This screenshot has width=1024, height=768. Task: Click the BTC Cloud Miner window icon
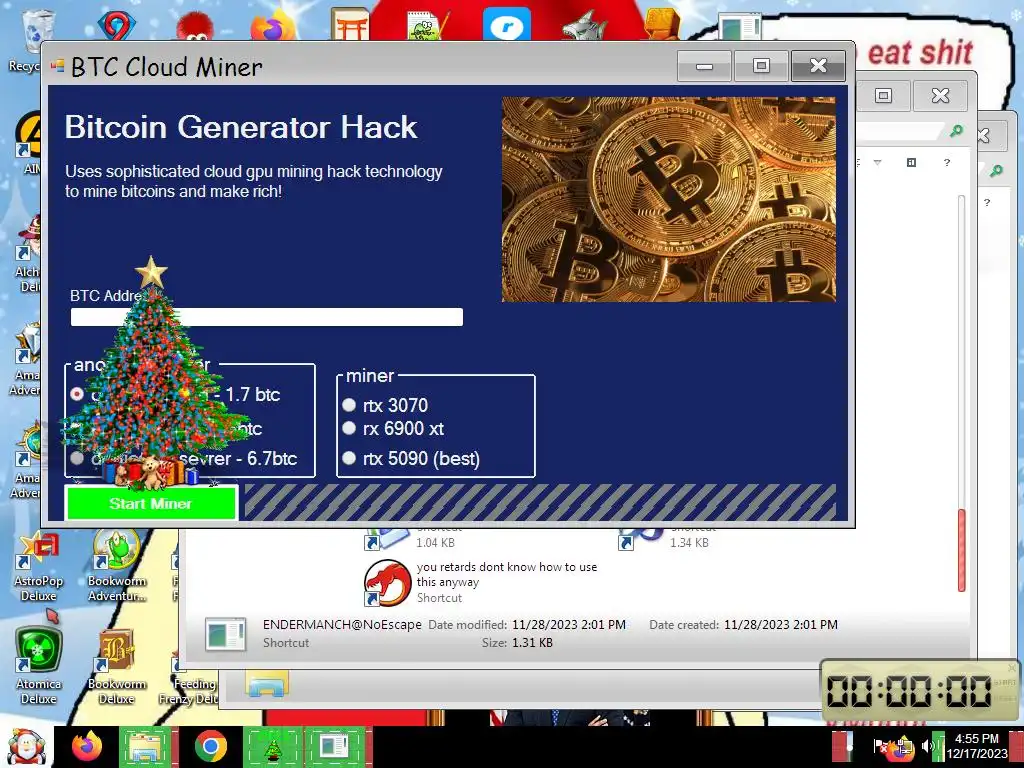pos(57,66)
